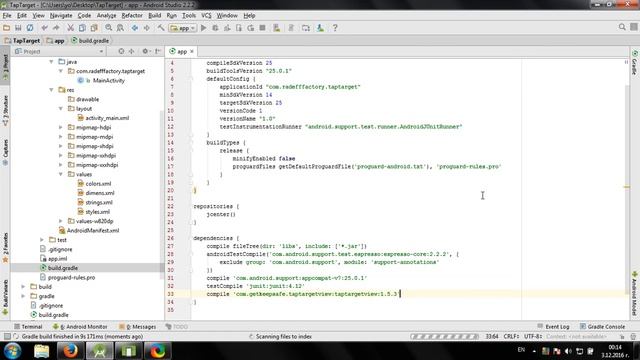
Task: Click the Copy toolbar icon
Action: [x=82, y=28]
